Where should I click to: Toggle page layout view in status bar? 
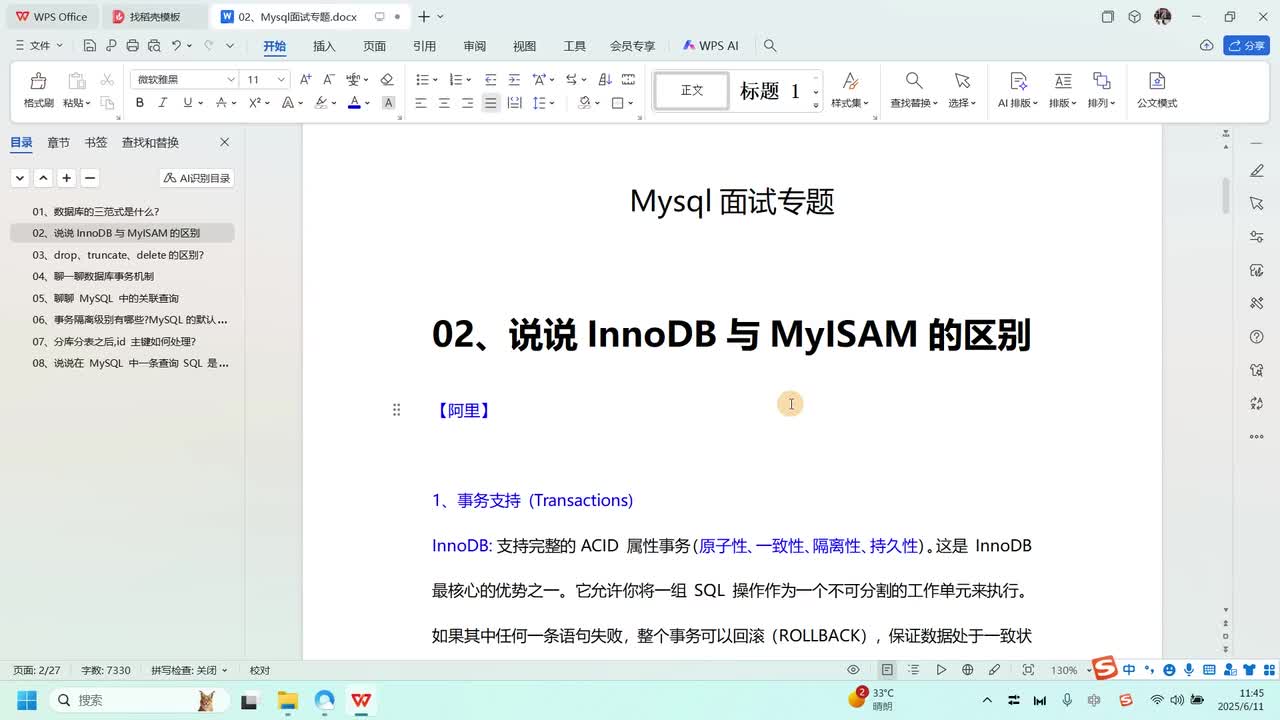[887, 670]
